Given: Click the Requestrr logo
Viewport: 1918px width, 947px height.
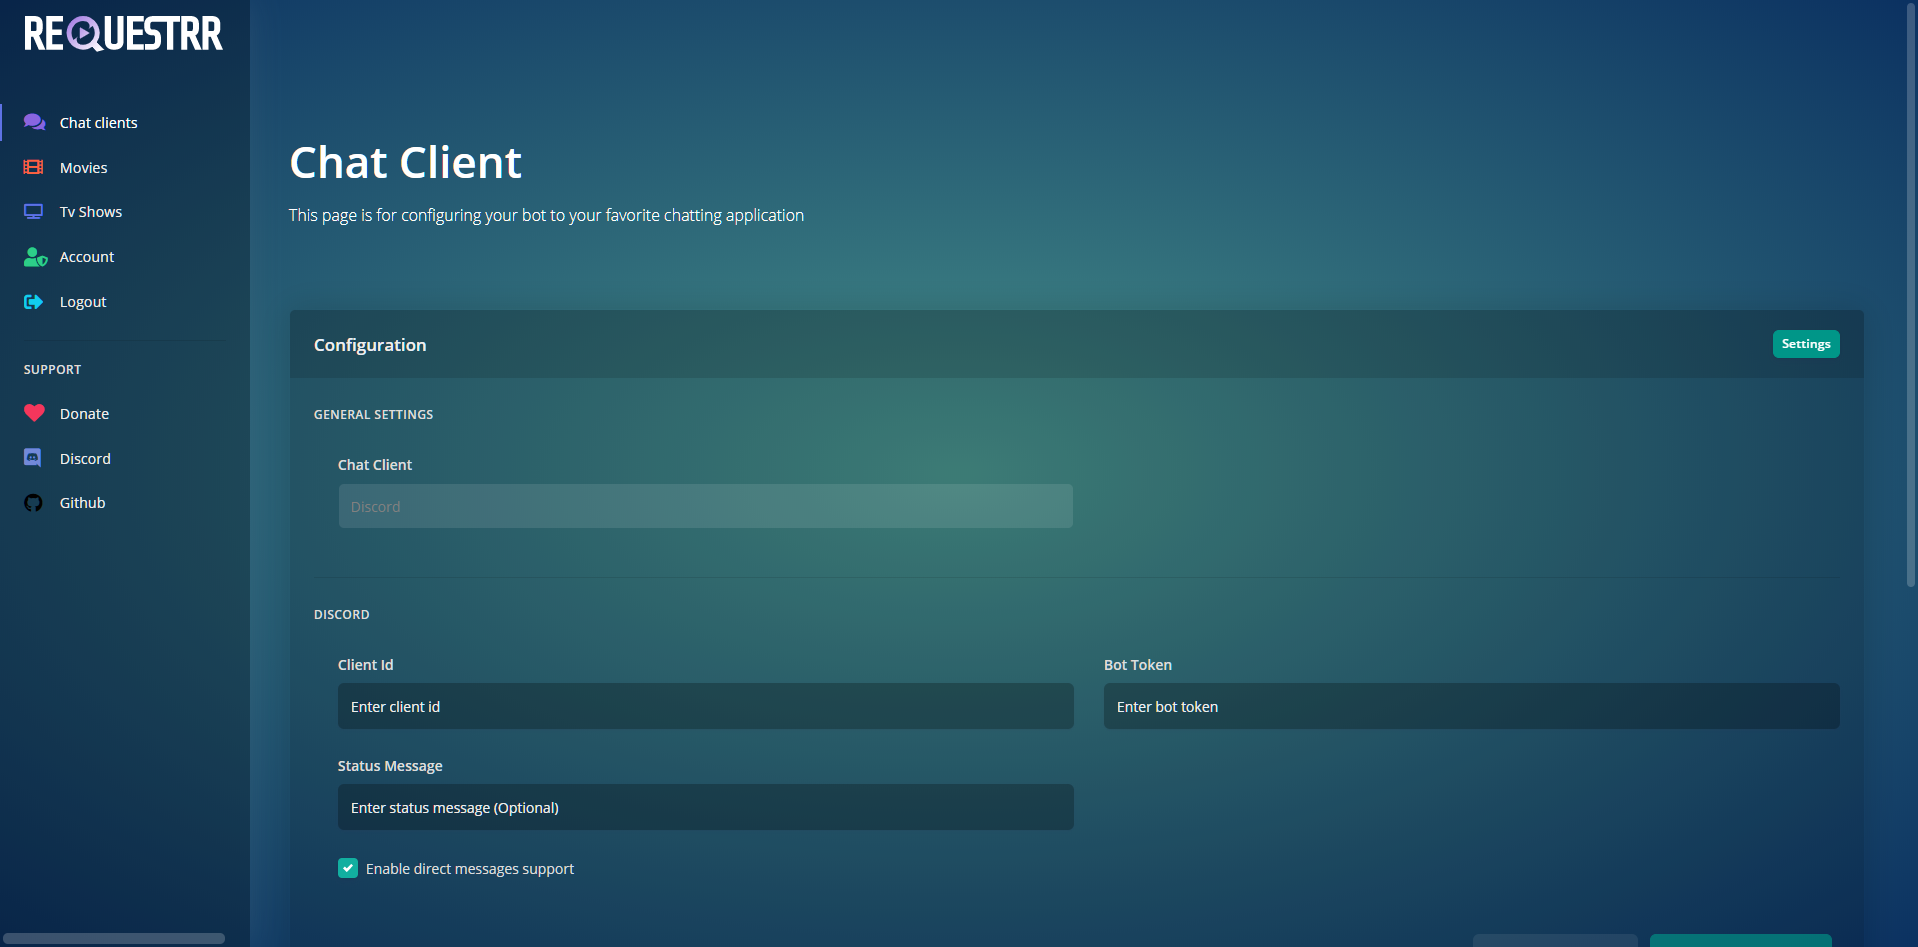Looking at the screenshot, I should (123, 33).
